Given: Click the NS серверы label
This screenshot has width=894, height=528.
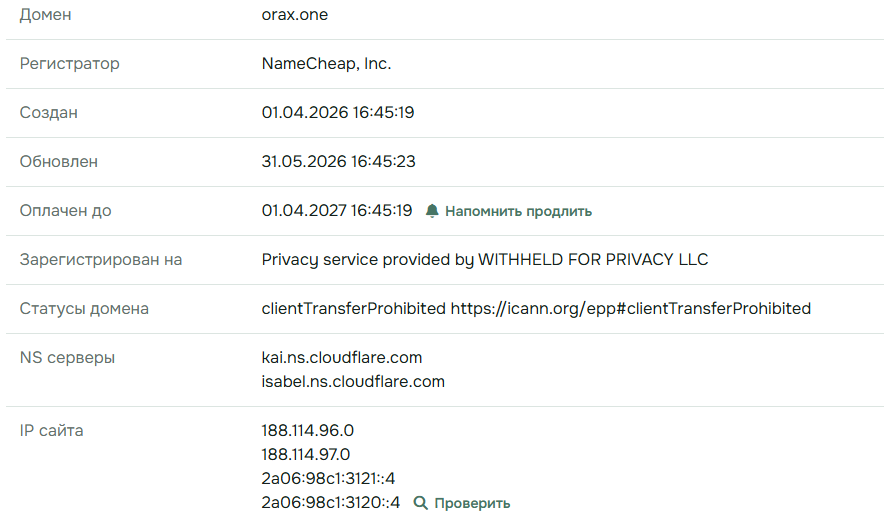Looking at the screenshot, I should tap(67, 358).
